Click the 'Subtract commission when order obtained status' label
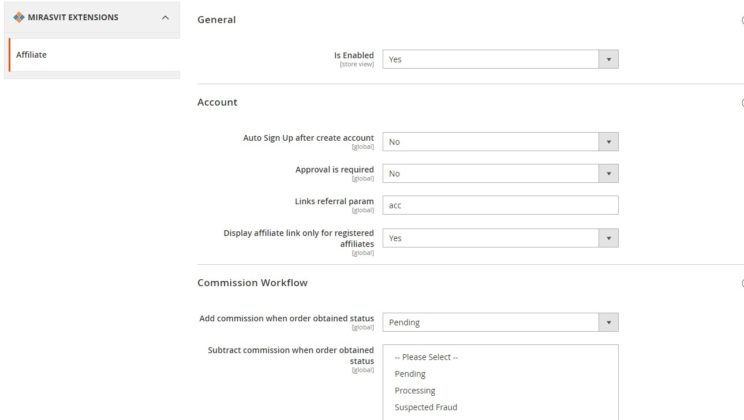 point(290,354)
